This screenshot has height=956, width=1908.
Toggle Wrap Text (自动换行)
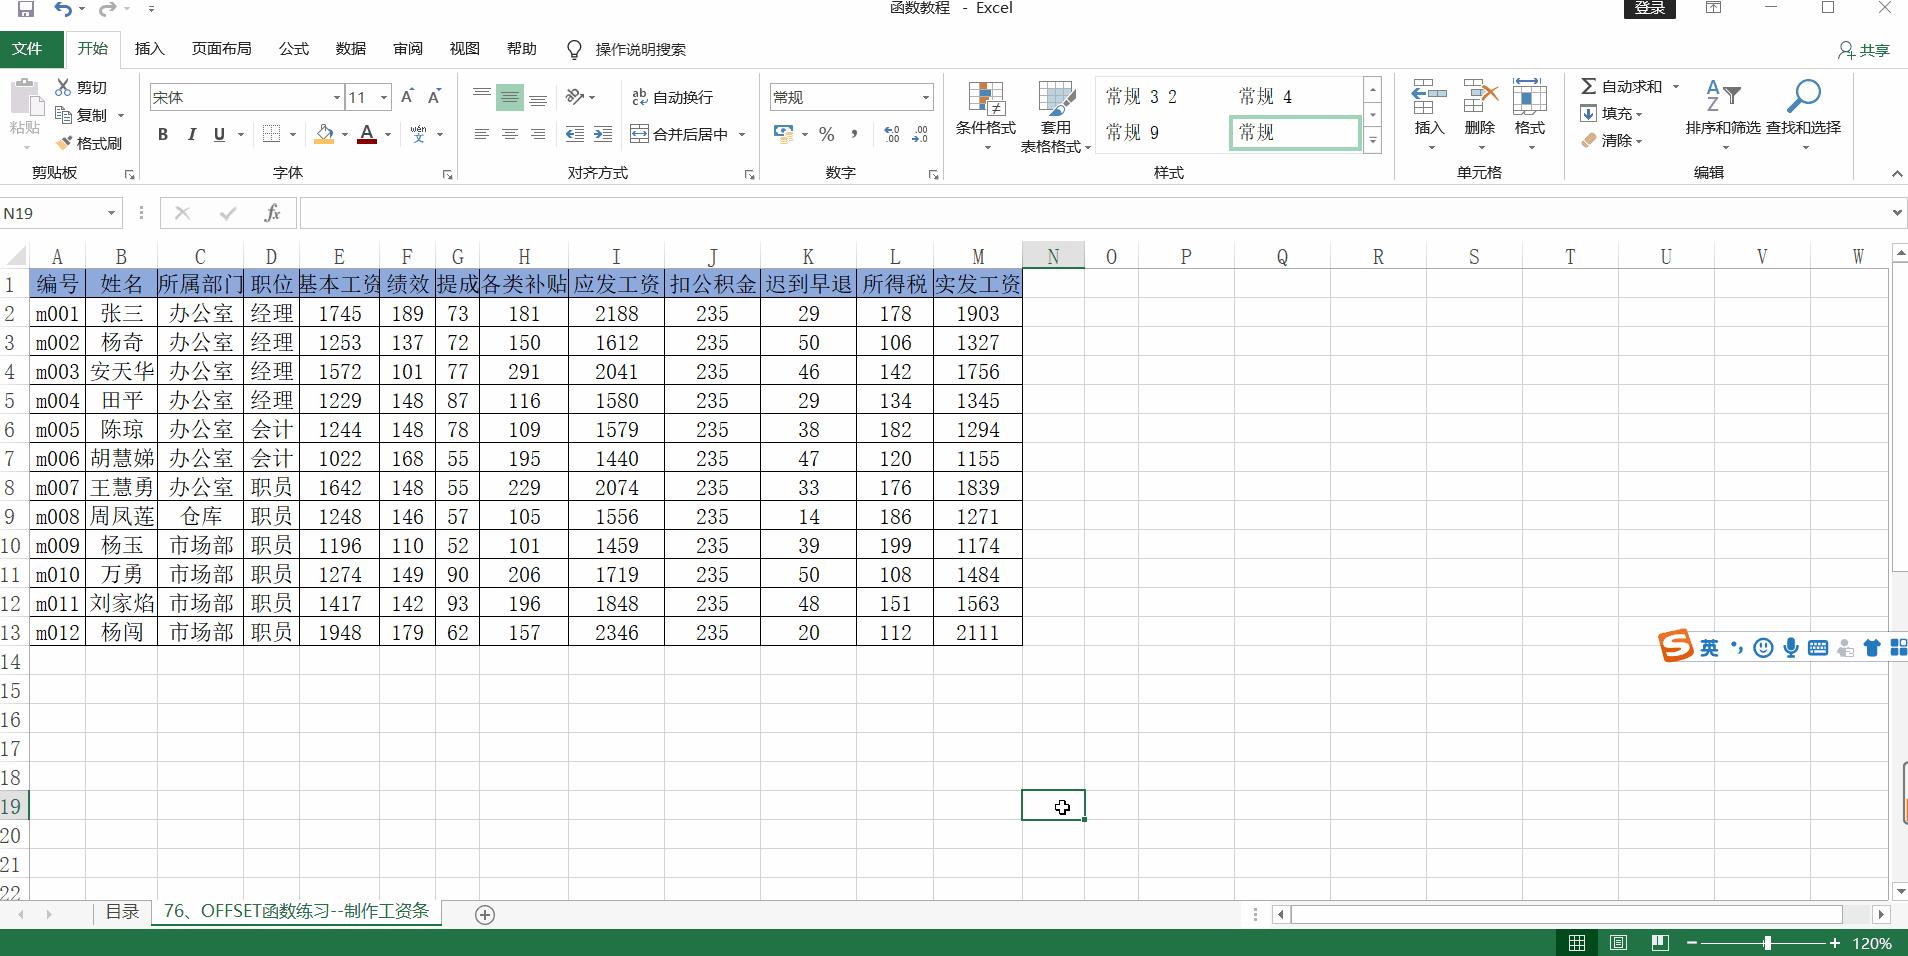tap(672, 97)
